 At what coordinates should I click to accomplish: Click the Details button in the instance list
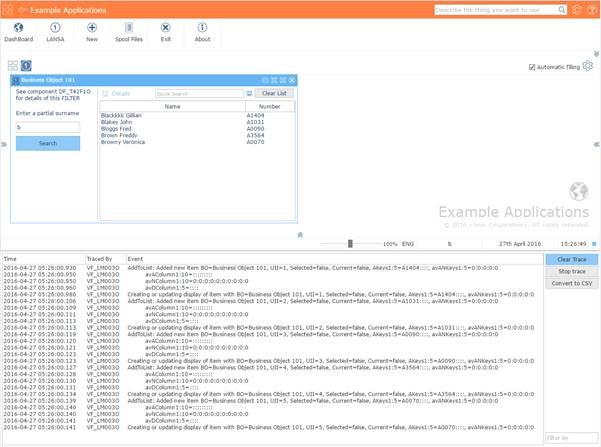point(116,94)
